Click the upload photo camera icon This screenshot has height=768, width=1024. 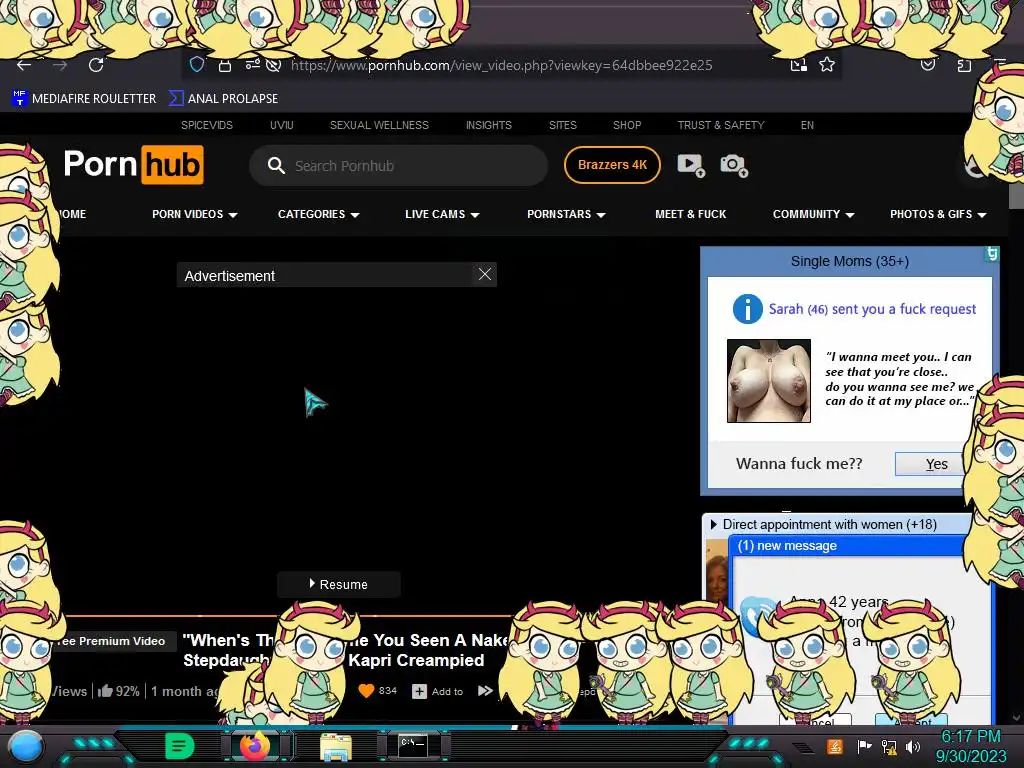tap(734, 165)
